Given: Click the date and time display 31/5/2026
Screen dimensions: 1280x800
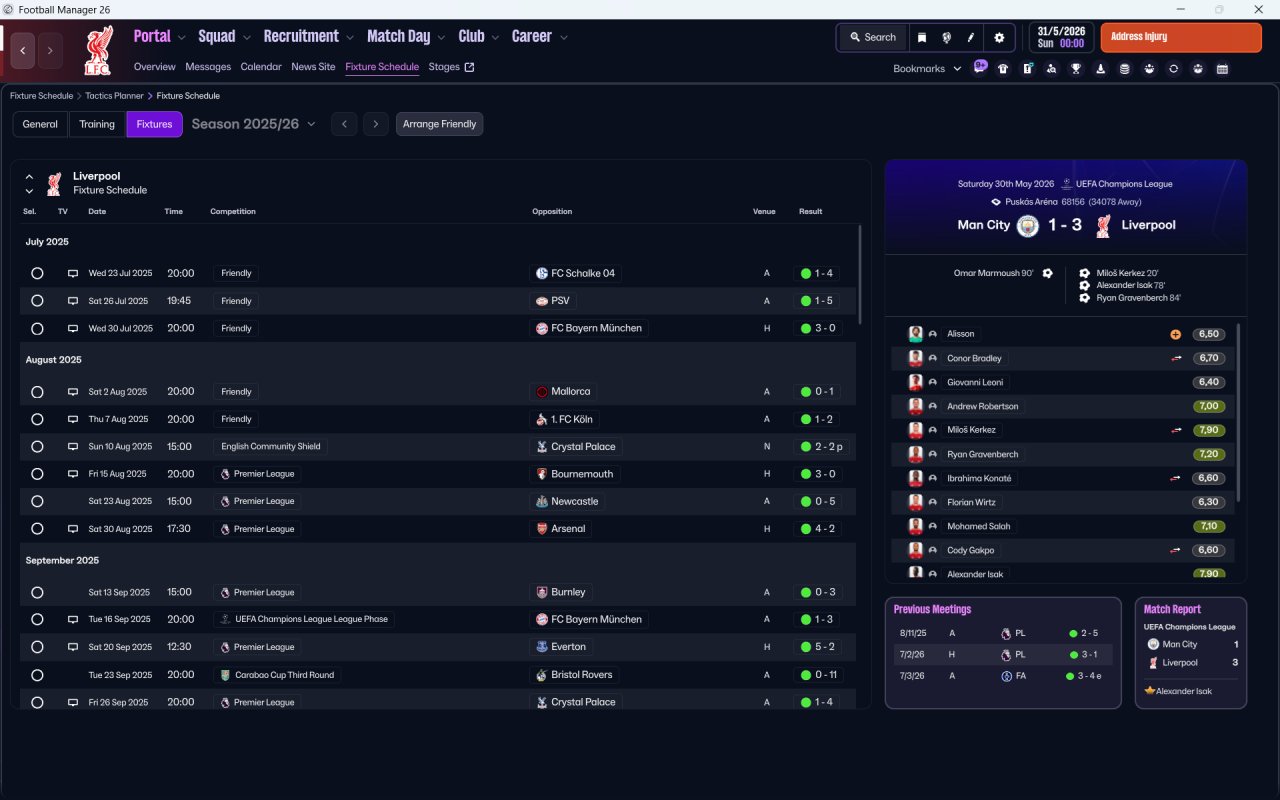Looking at the screenshot, I should point(1061,38).
